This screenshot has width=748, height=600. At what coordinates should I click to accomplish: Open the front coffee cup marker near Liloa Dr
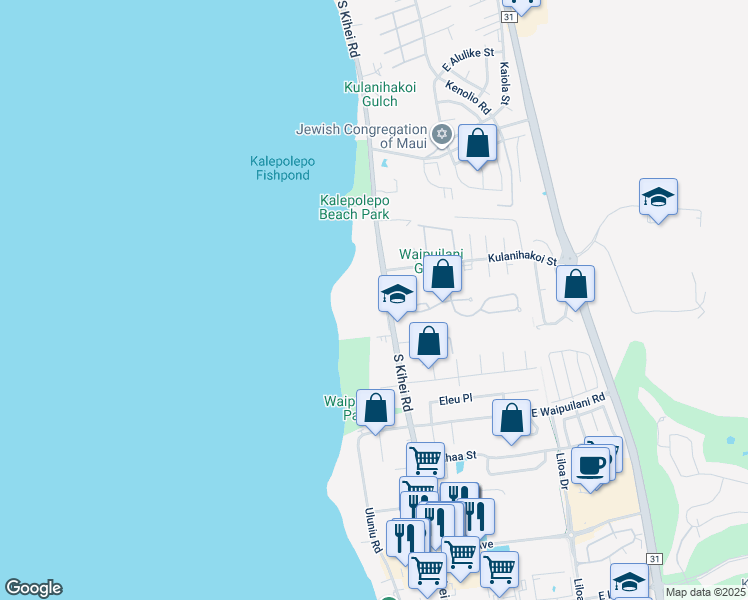[591, 468]
